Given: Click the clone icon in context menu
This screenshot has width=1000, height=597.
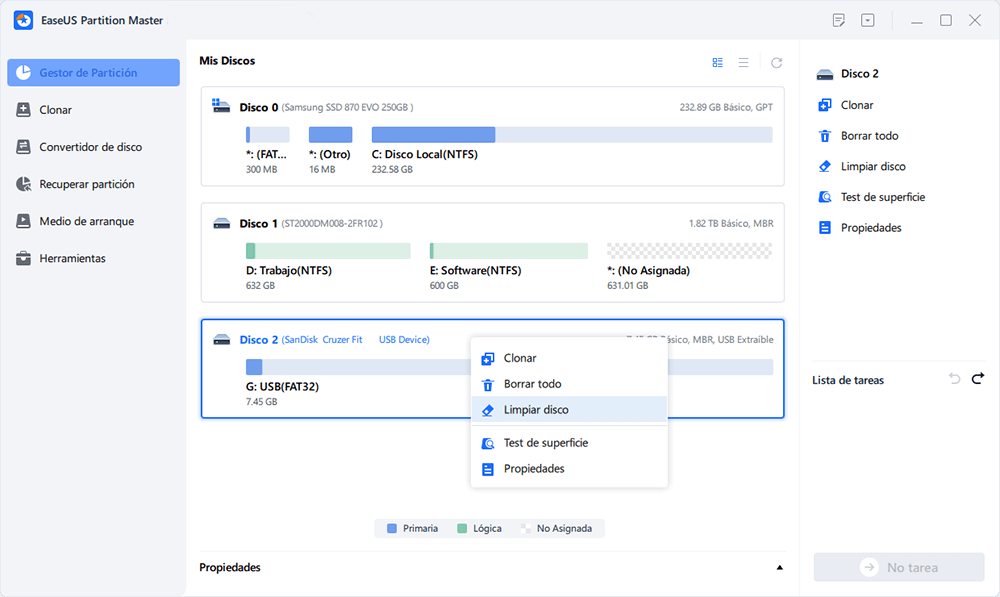Looking at the screenshot, I should point(488,359).
